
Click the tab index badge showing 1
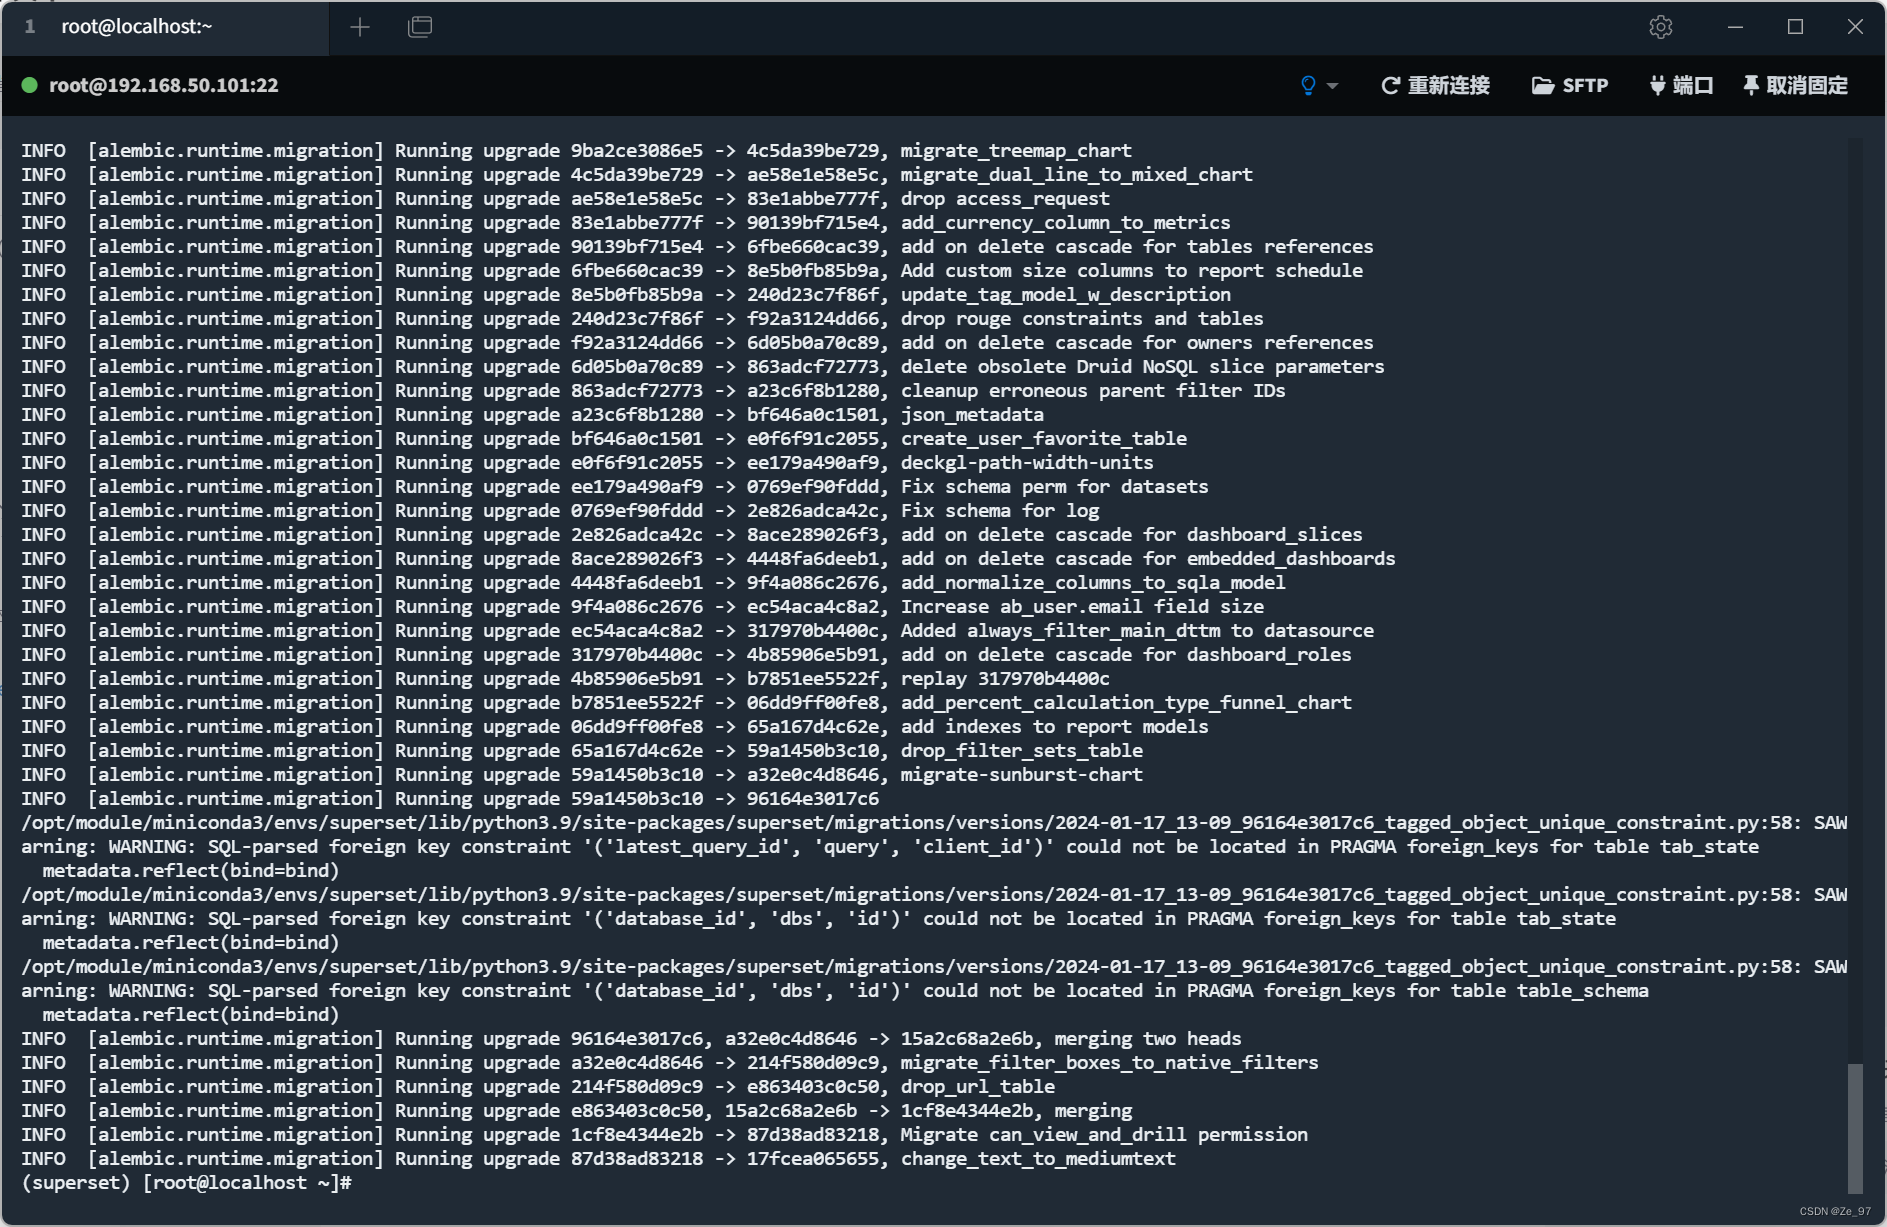coord(30,27)
